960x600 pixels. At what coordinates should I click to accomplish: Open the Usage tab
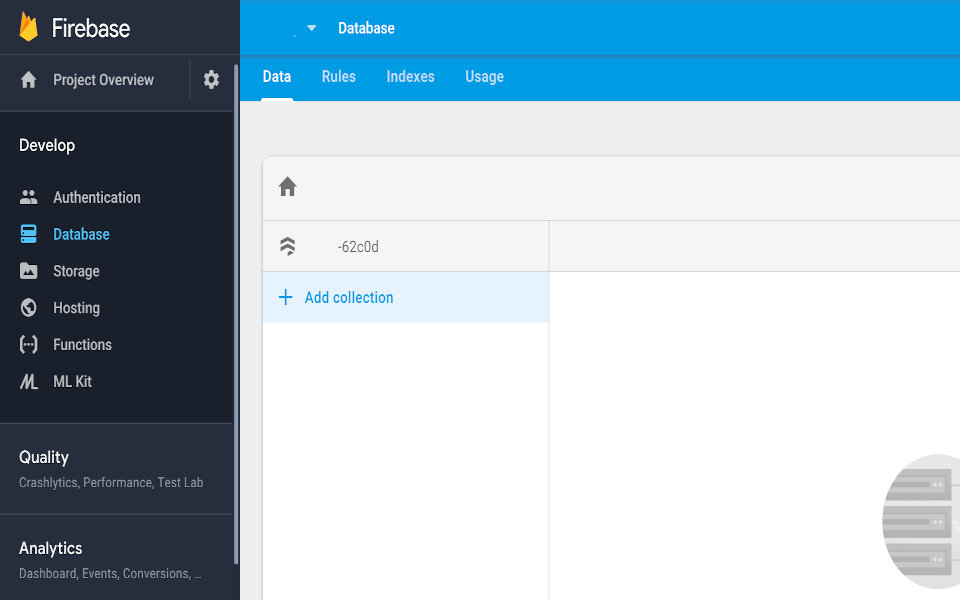(484, 77)
